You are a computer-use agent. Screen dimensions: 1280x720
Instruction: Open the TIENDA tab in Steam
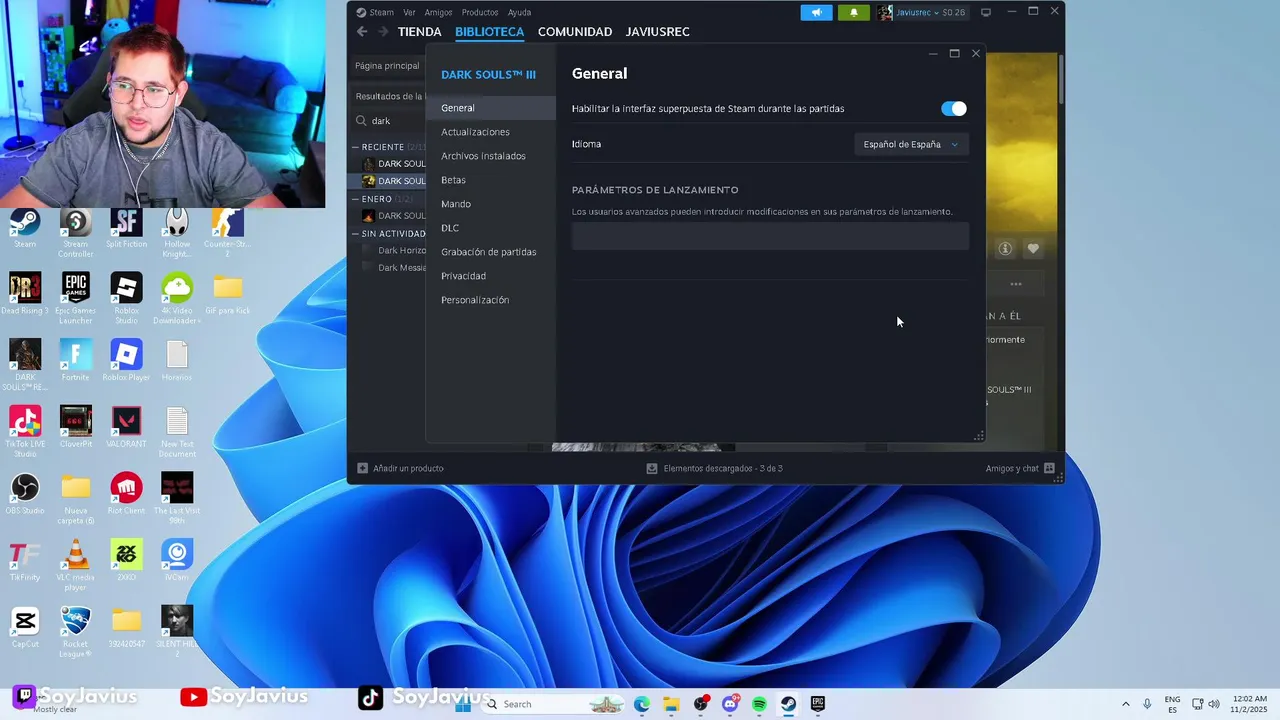coord(419,32)
